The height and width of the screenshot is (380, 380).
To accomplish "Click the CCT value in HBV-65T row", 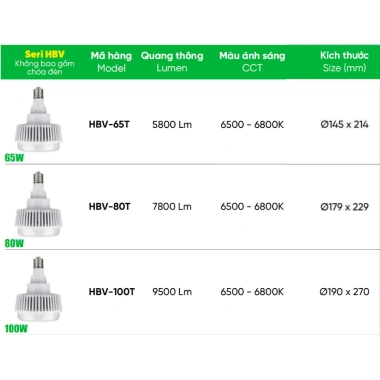I will click(252, 125).
